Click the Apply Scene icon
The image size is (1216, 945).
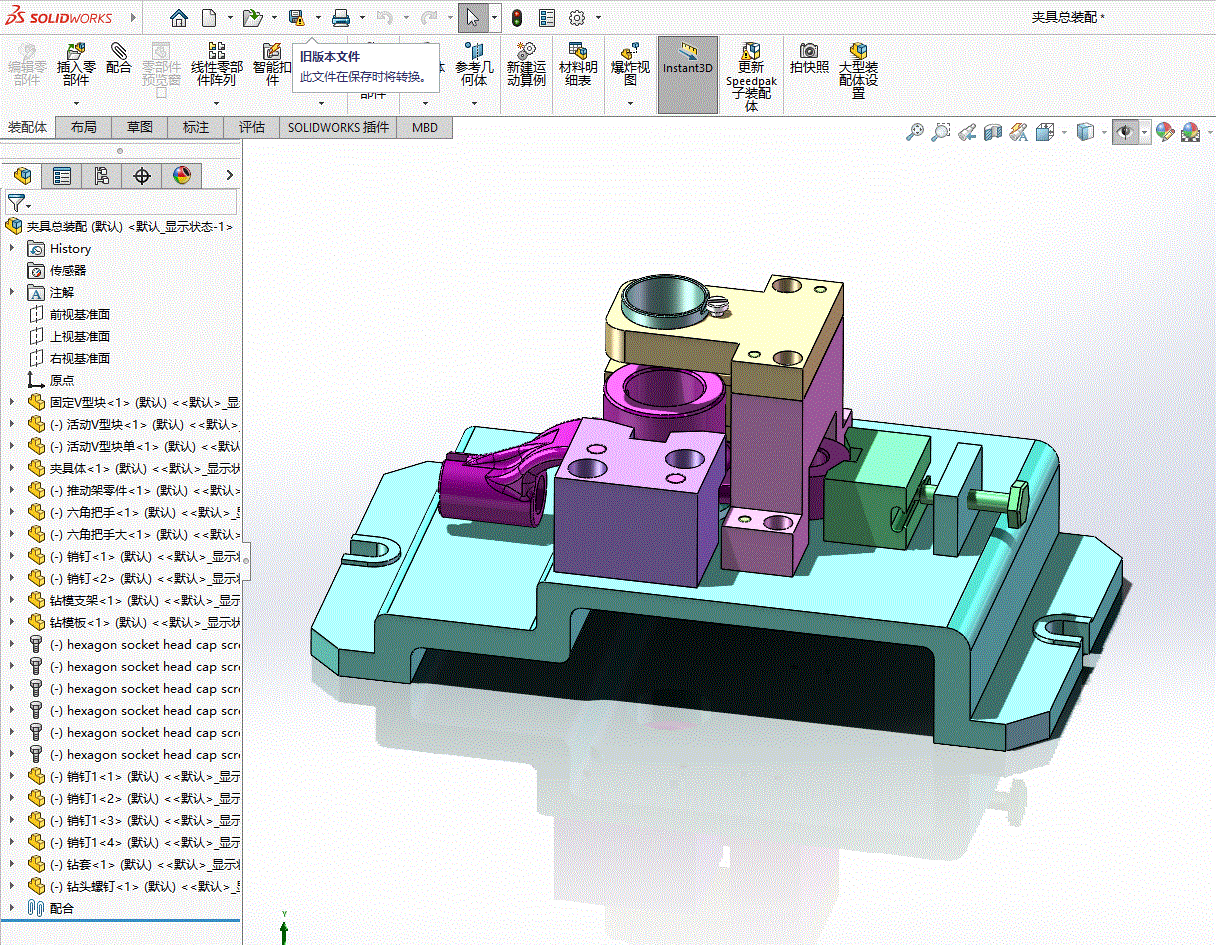point(1191,132)
